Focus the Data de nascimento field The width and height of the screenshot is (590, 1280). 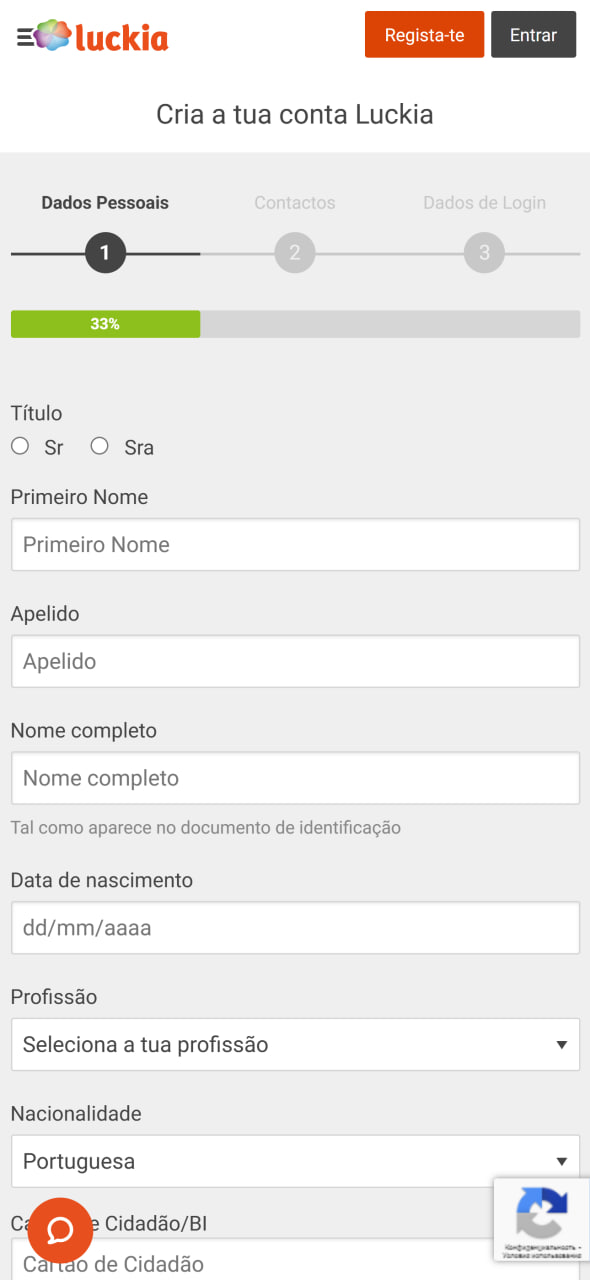[295, 928]
